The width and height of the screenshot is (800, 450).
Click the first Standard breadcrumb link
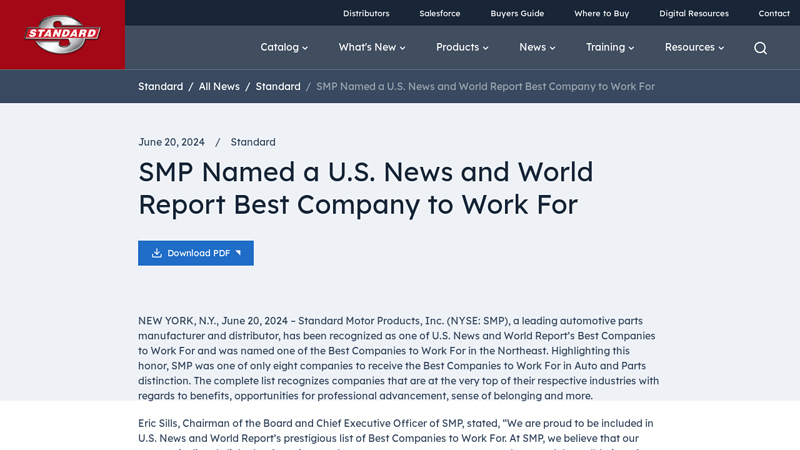[161, 86]
